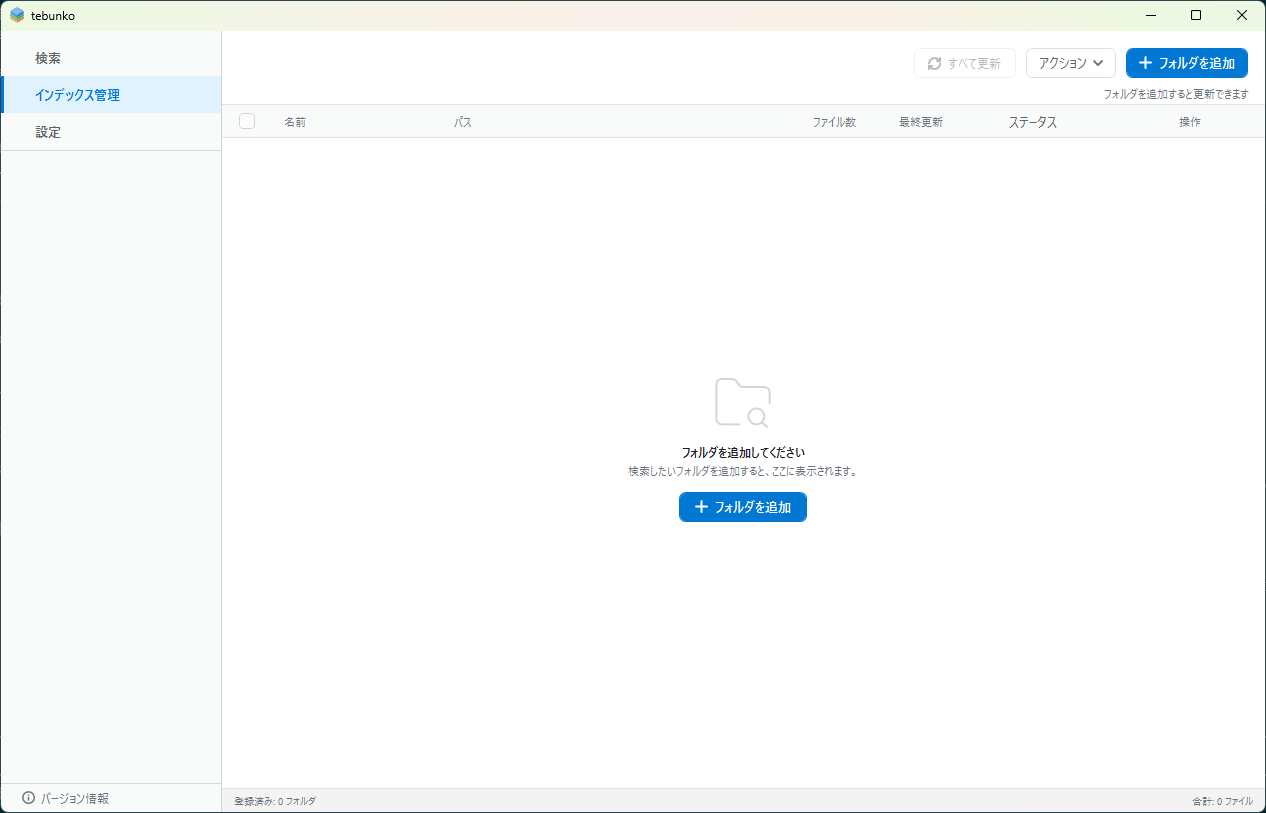Click the tebunko app icon in title bar
1266x813 pixels.
(17, 15)
